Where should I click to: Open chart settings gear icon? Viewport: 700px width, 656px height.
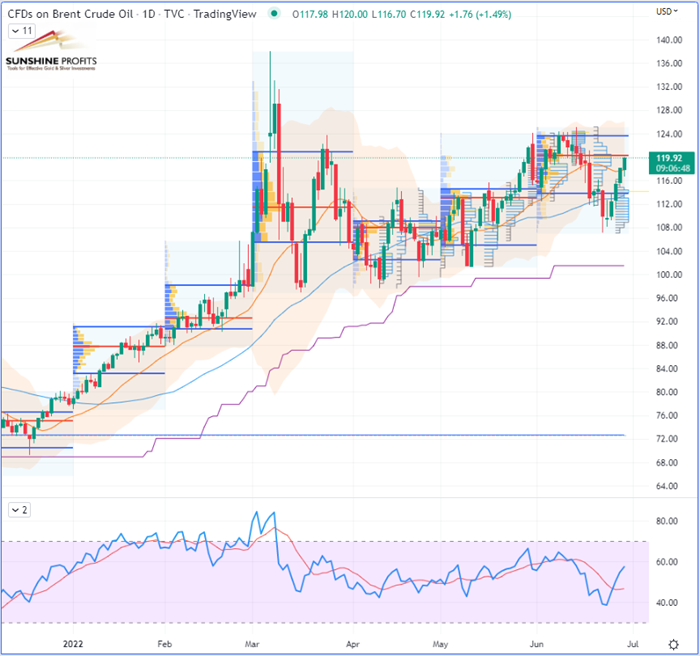673,644
